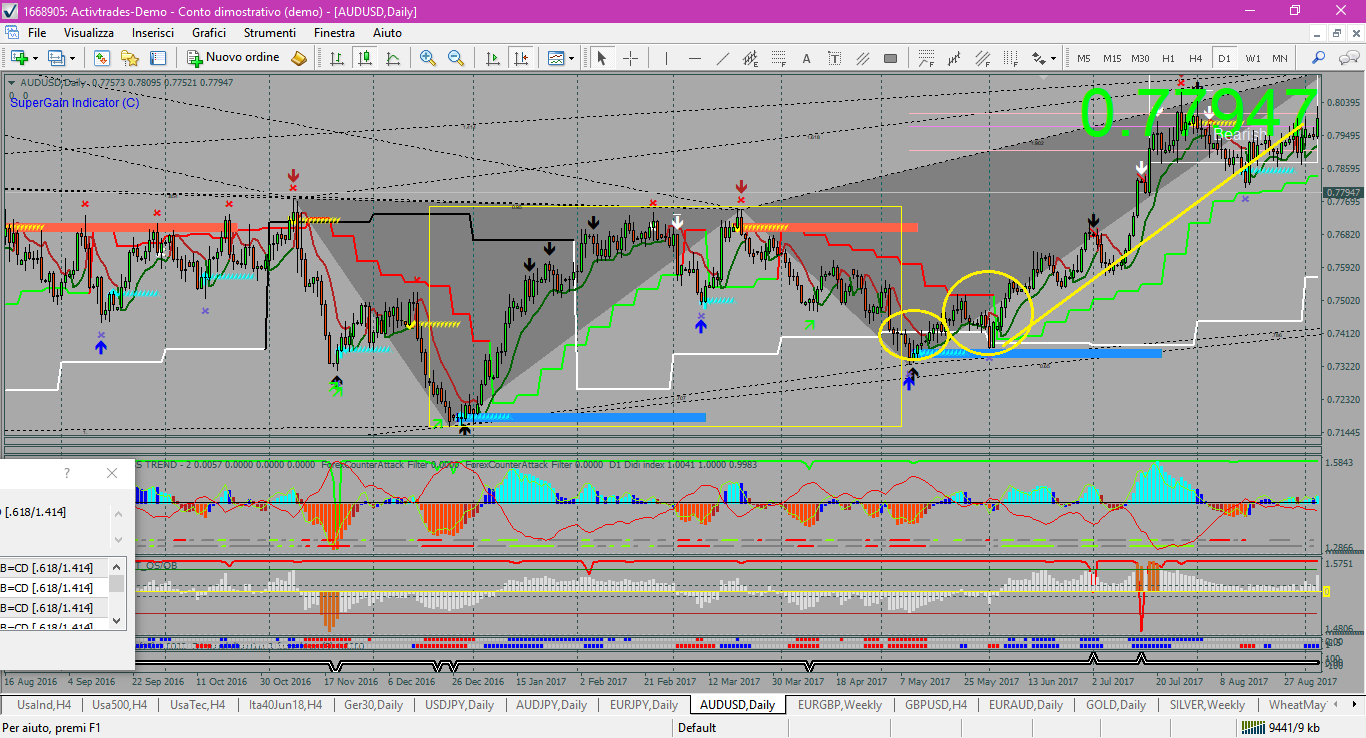Viewport: 1366px width, 738px height.
Task: Open the MetaEditor book icon
Action: 299,58
